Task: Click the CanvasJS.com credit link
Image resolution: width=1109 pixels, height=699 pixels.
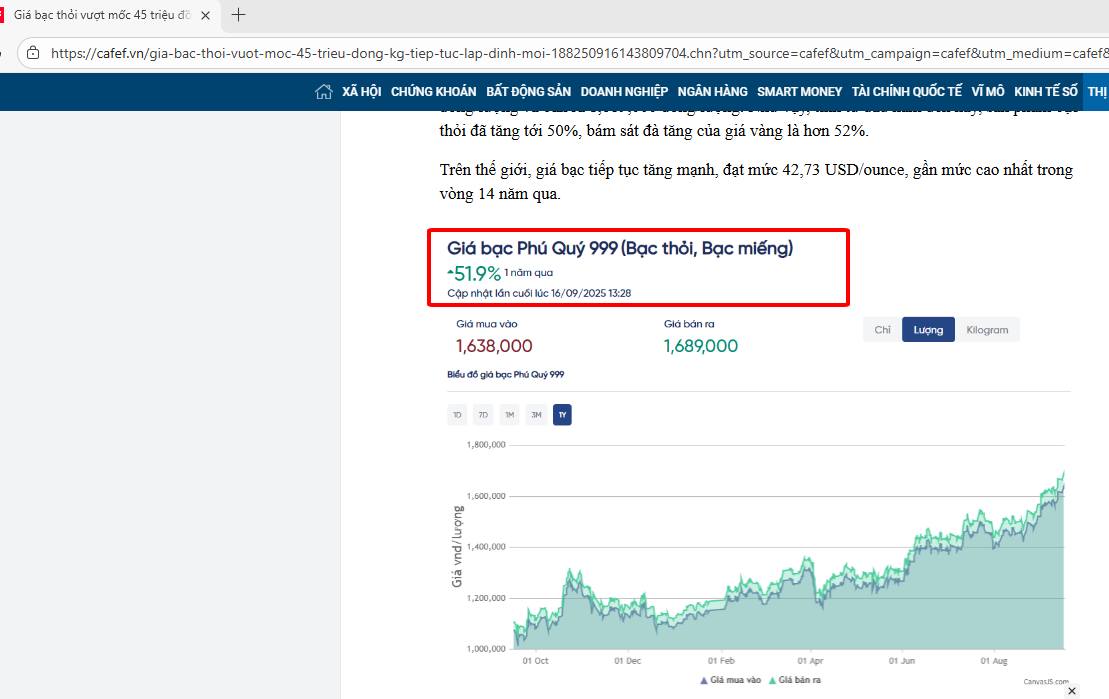Action: 1046,681
